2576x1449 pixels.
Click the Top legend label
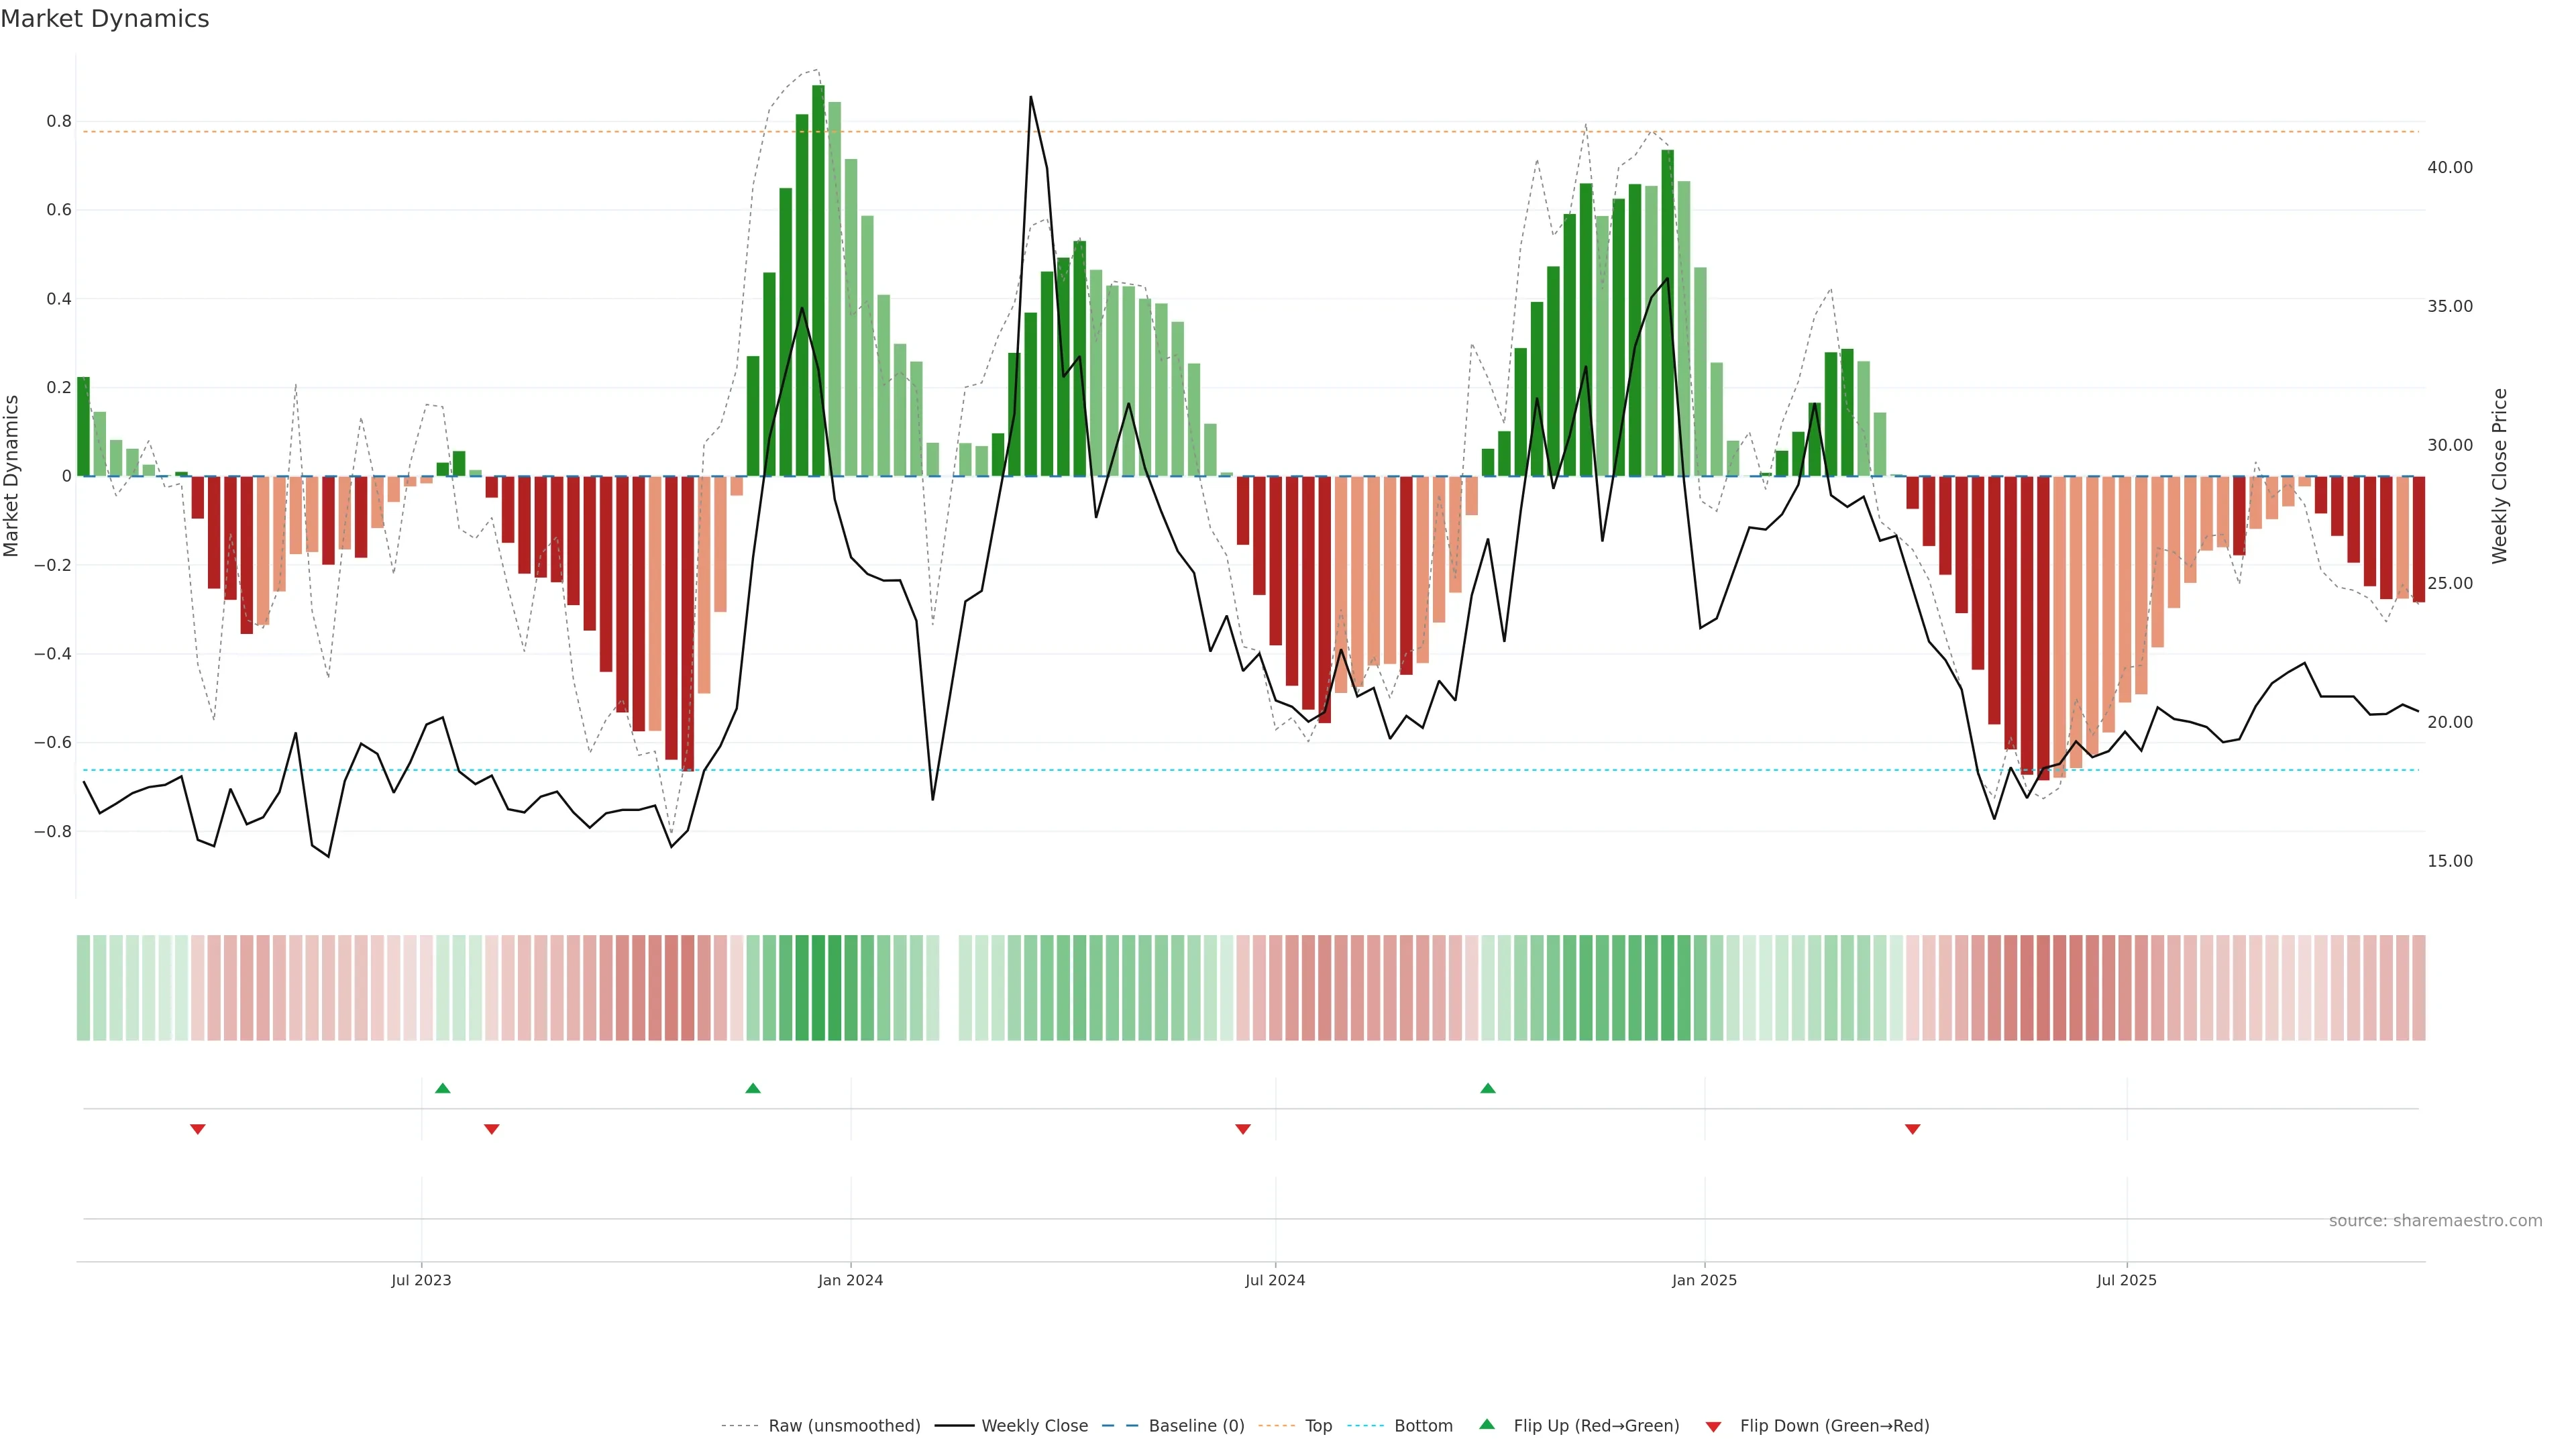pyautogui.click(x=1318, y=1425)
